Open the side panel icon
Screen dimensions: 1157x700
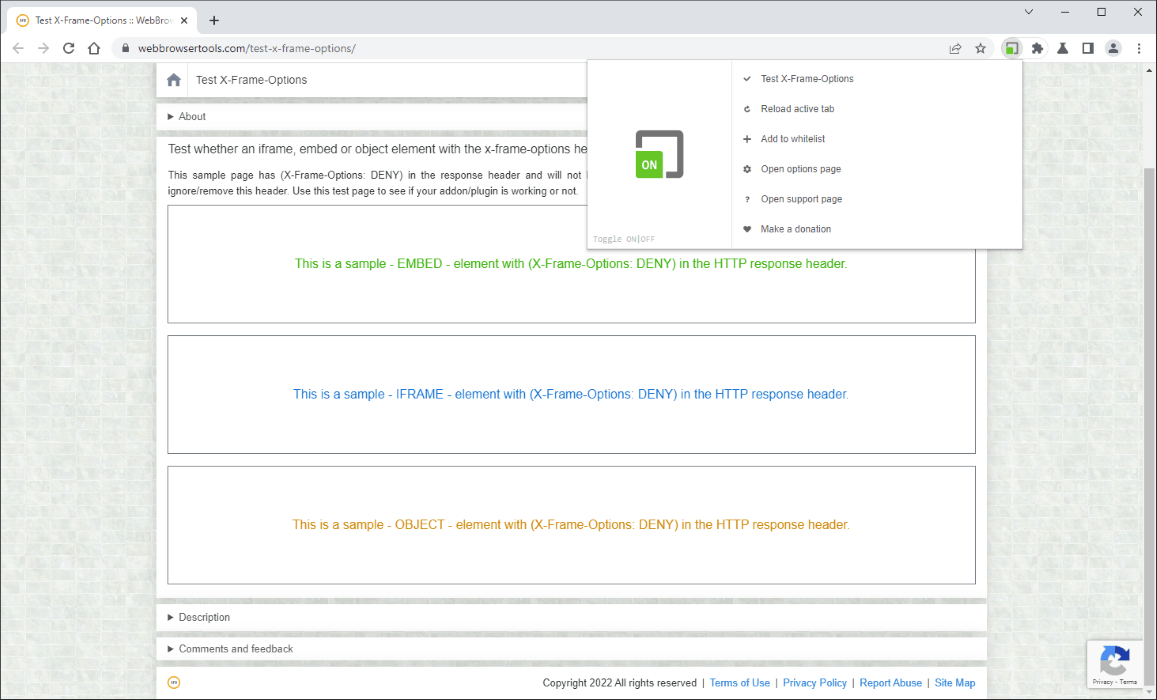tap(1088, 48)
